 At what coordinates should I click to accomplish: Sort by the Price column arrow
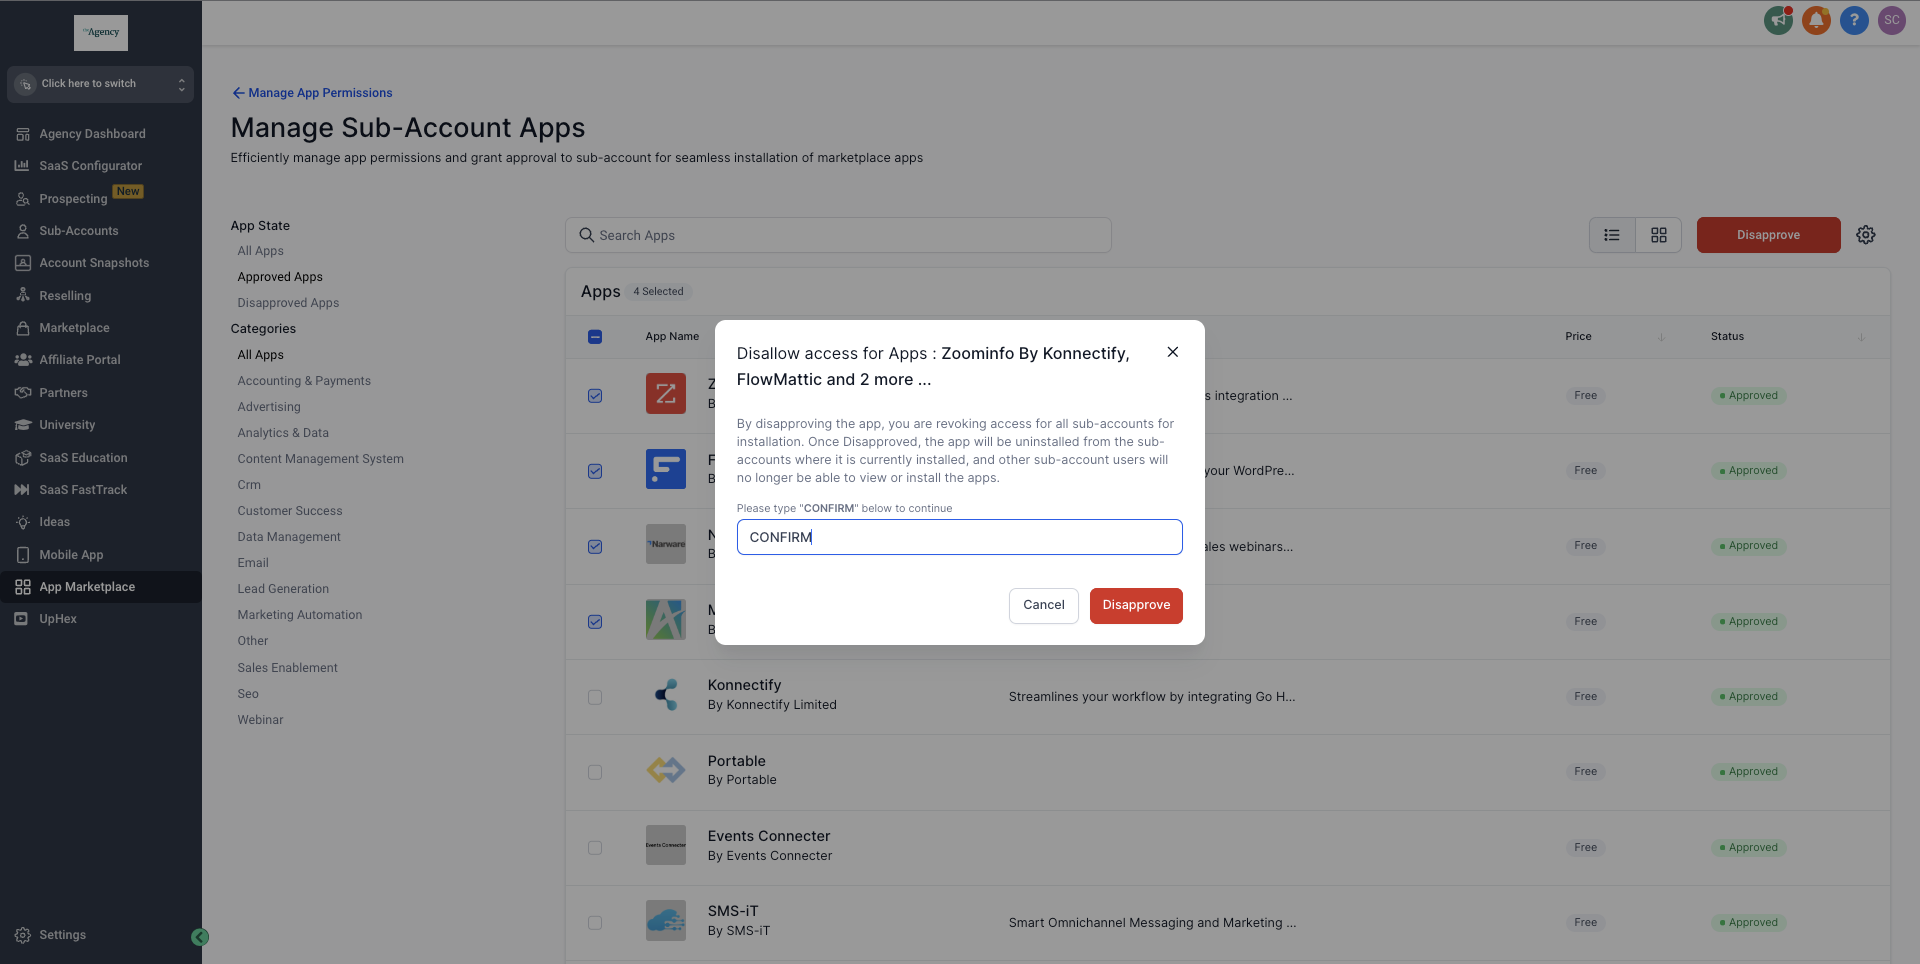[1662, 337]
